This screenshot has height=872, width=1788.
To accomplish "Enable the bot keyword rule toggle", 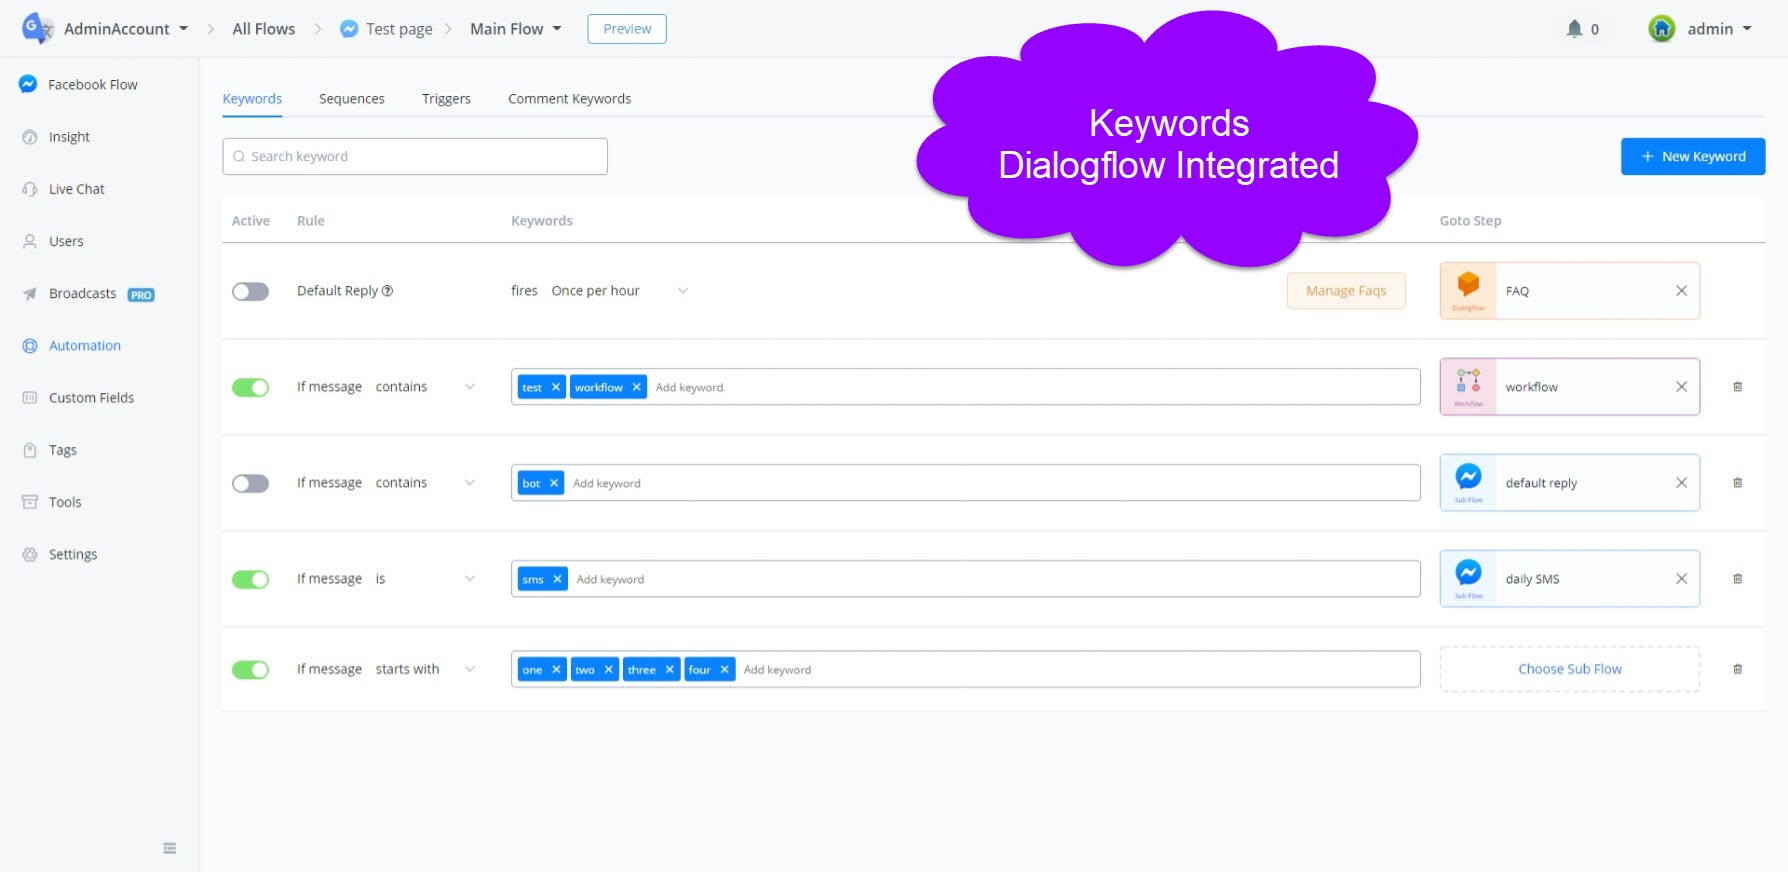I will coord(250,483).
